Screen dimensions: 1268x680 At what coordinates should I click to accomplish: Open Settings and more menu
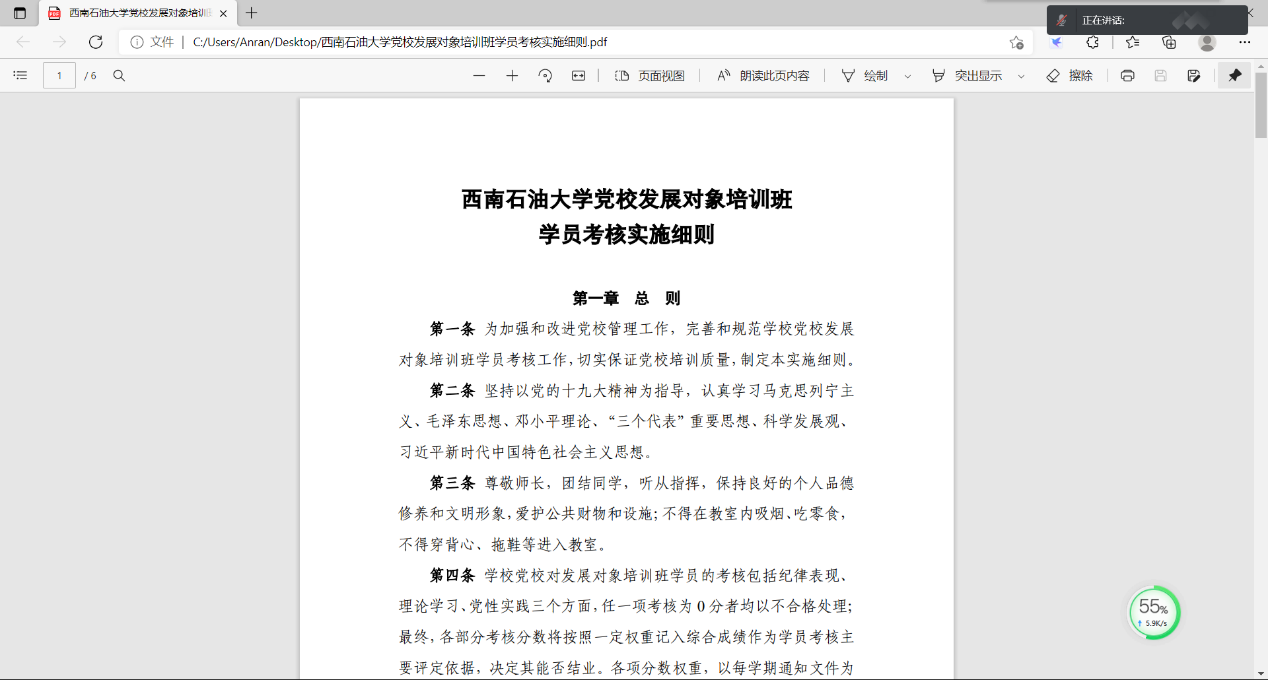(x=1245, y=42)
